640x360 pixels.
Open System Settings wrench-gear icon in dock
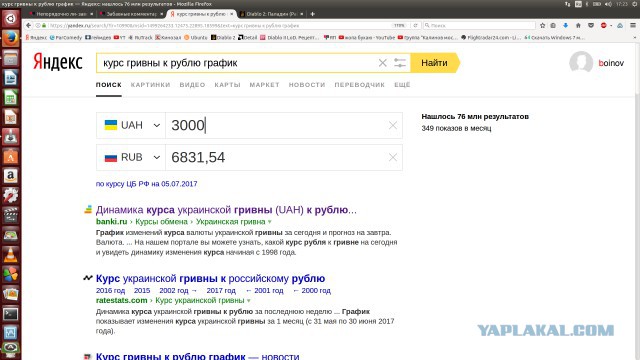(10, 196)
